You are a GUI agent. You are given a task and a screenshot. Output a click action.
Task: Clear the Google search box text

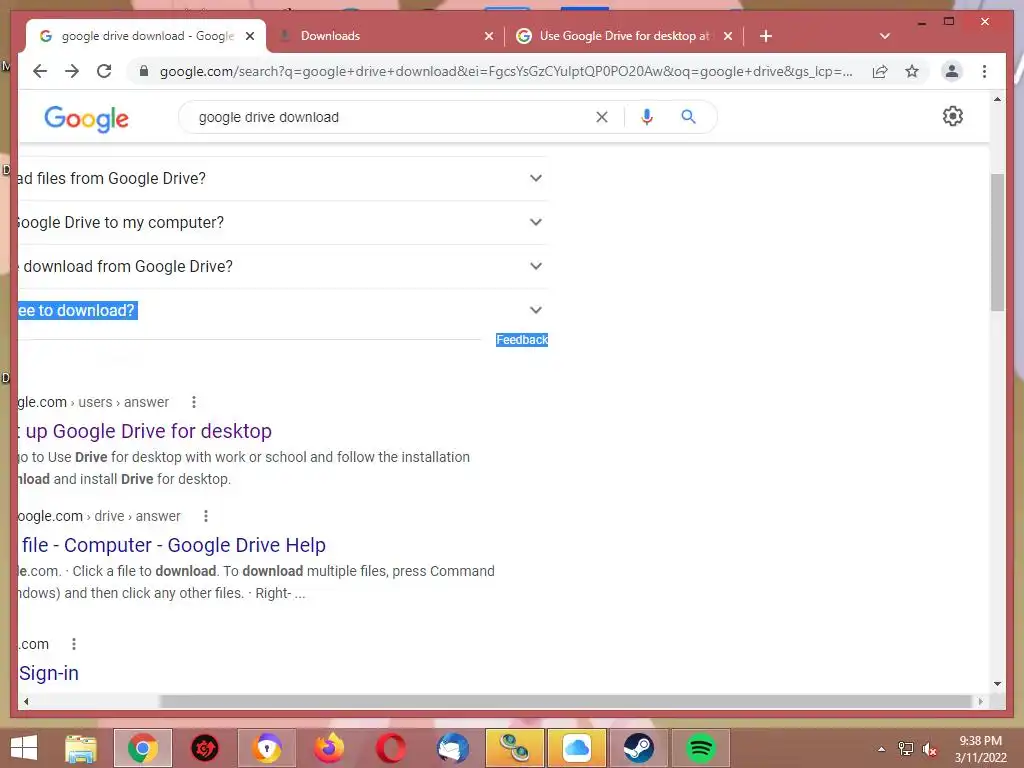601,117
